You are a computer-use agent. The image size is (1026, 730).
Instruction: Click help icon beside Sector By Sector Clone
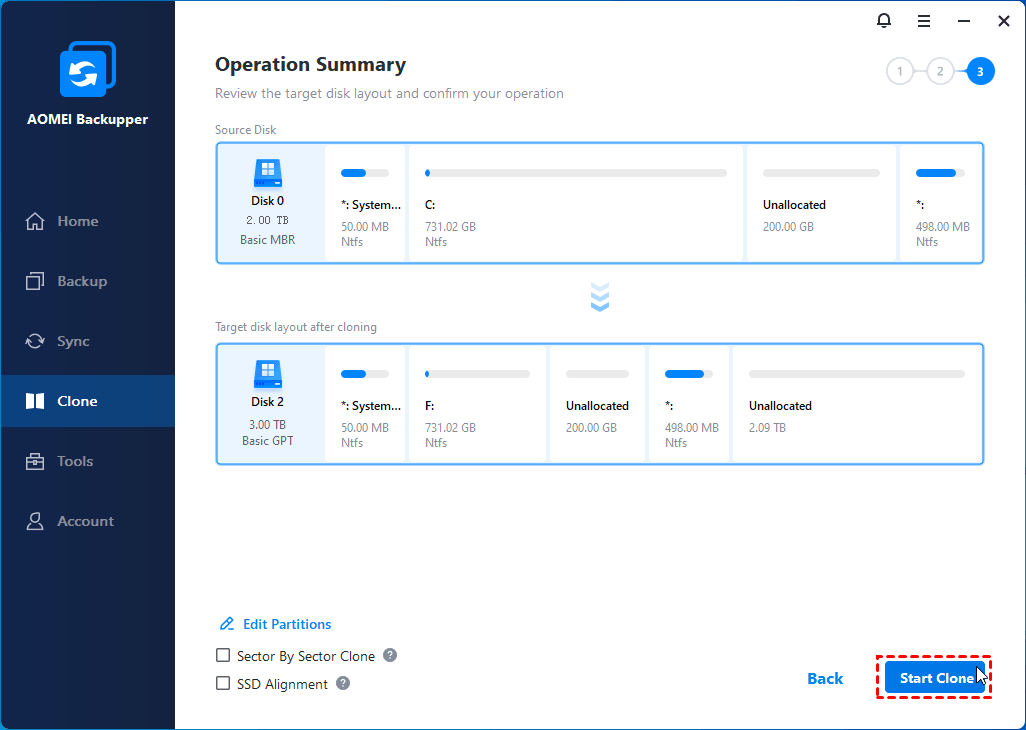pyautogui.click(x=390, y=656)
